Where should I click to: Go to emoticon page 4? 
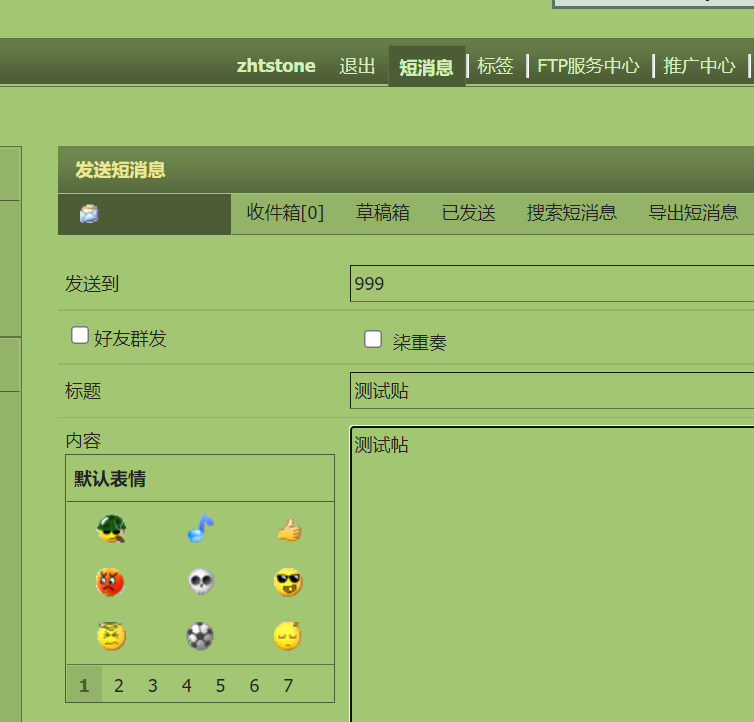[187, 685]
